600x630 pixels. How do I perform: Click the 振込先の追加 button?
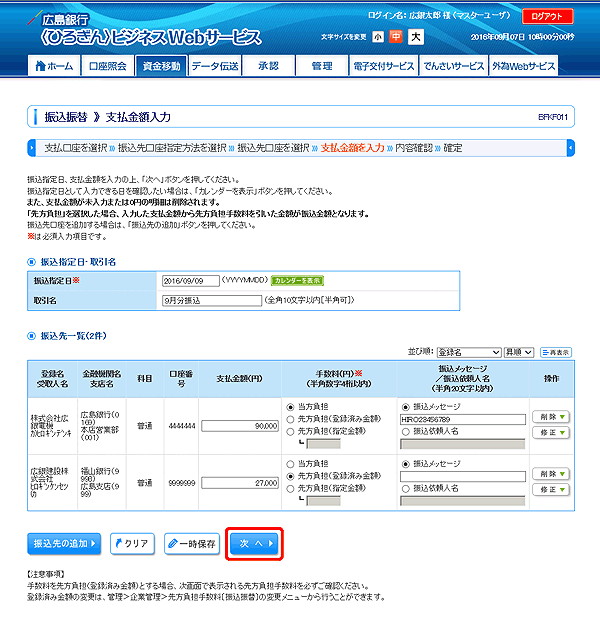pos(64,544)
